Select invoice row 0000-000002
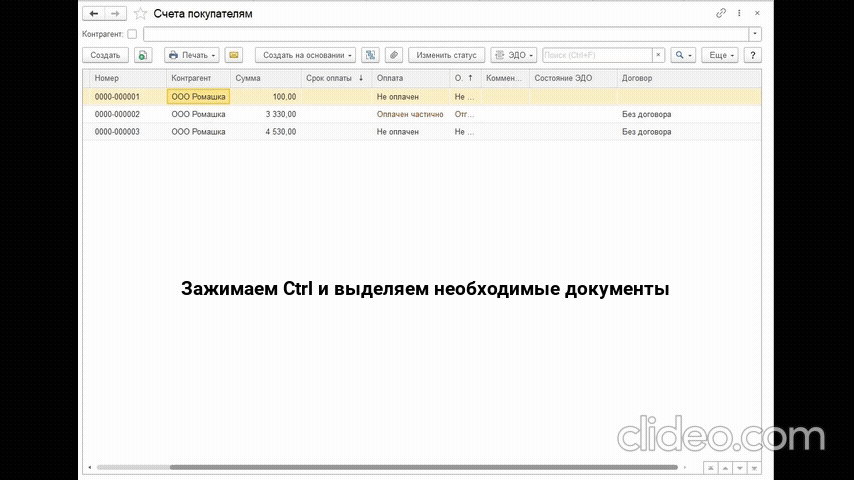Image resolution: width=854 pixels, height=480 pixels. 422,114
